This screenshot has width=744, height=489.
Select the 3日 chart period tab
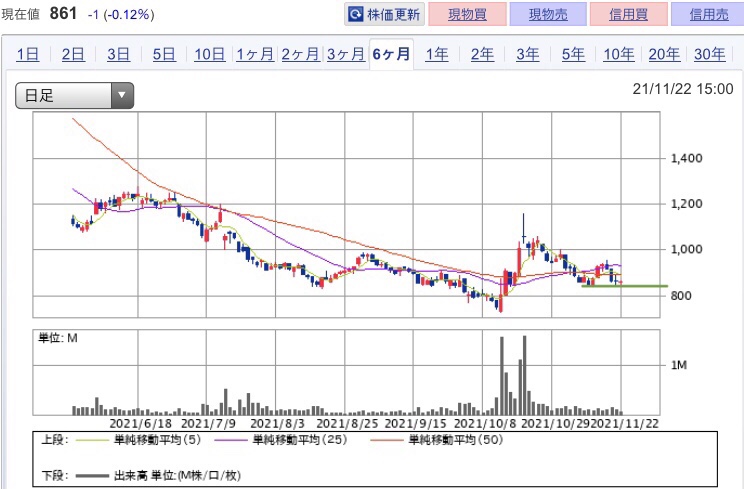pos(118,55)
